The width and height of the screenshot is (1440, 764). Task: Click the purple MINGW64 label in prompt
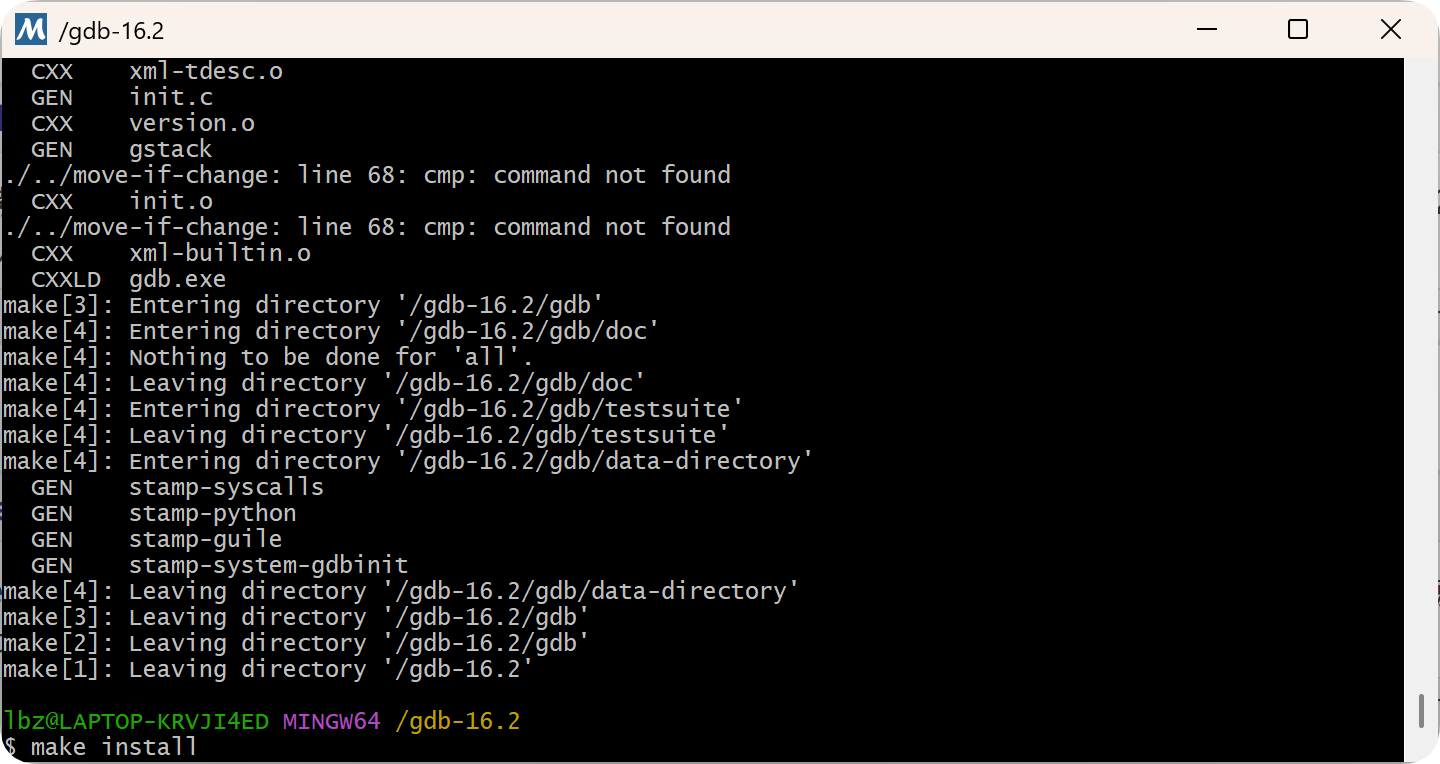pyautogui.click(x=331, y=721)
